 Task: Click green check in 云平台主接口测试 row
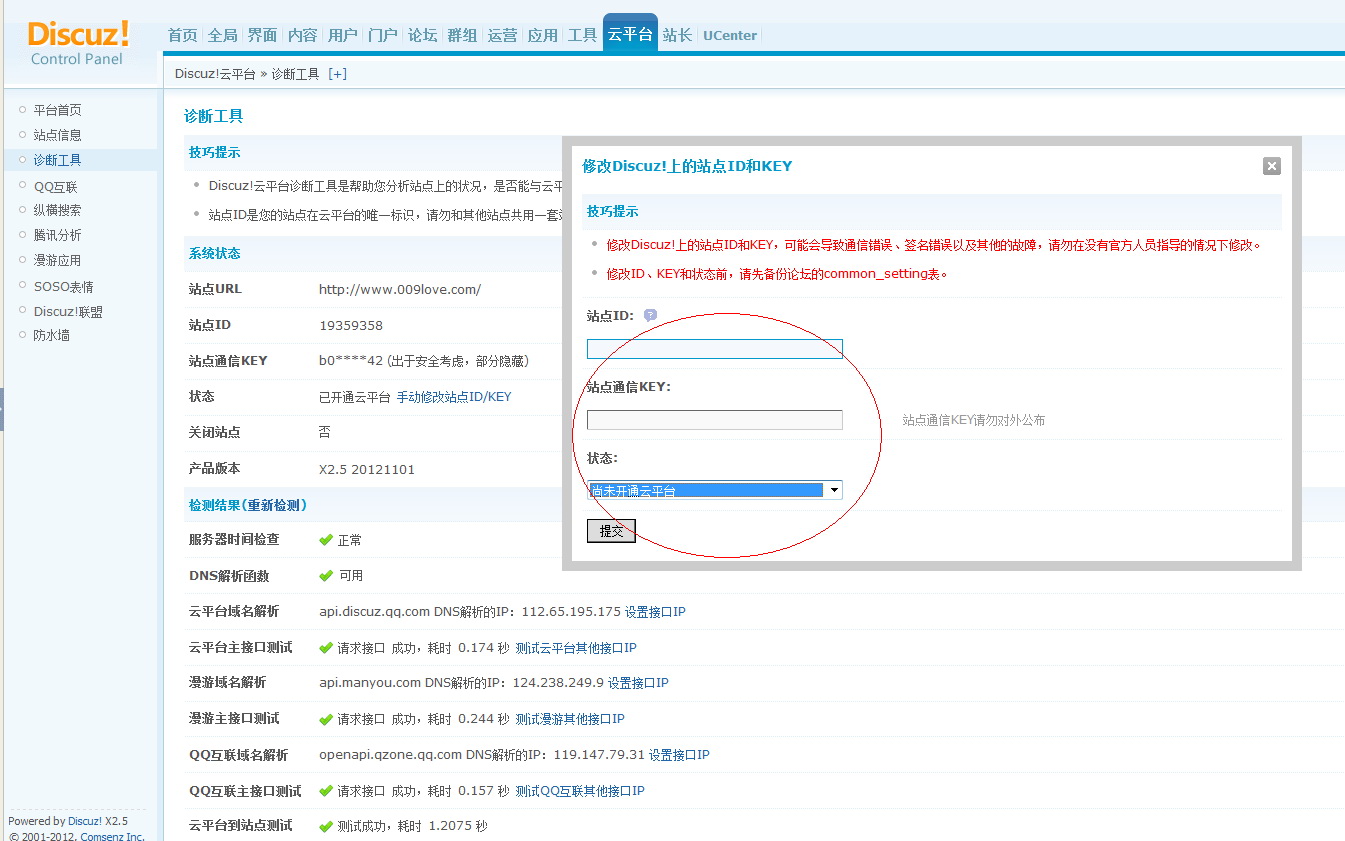[x=326, y=648]
